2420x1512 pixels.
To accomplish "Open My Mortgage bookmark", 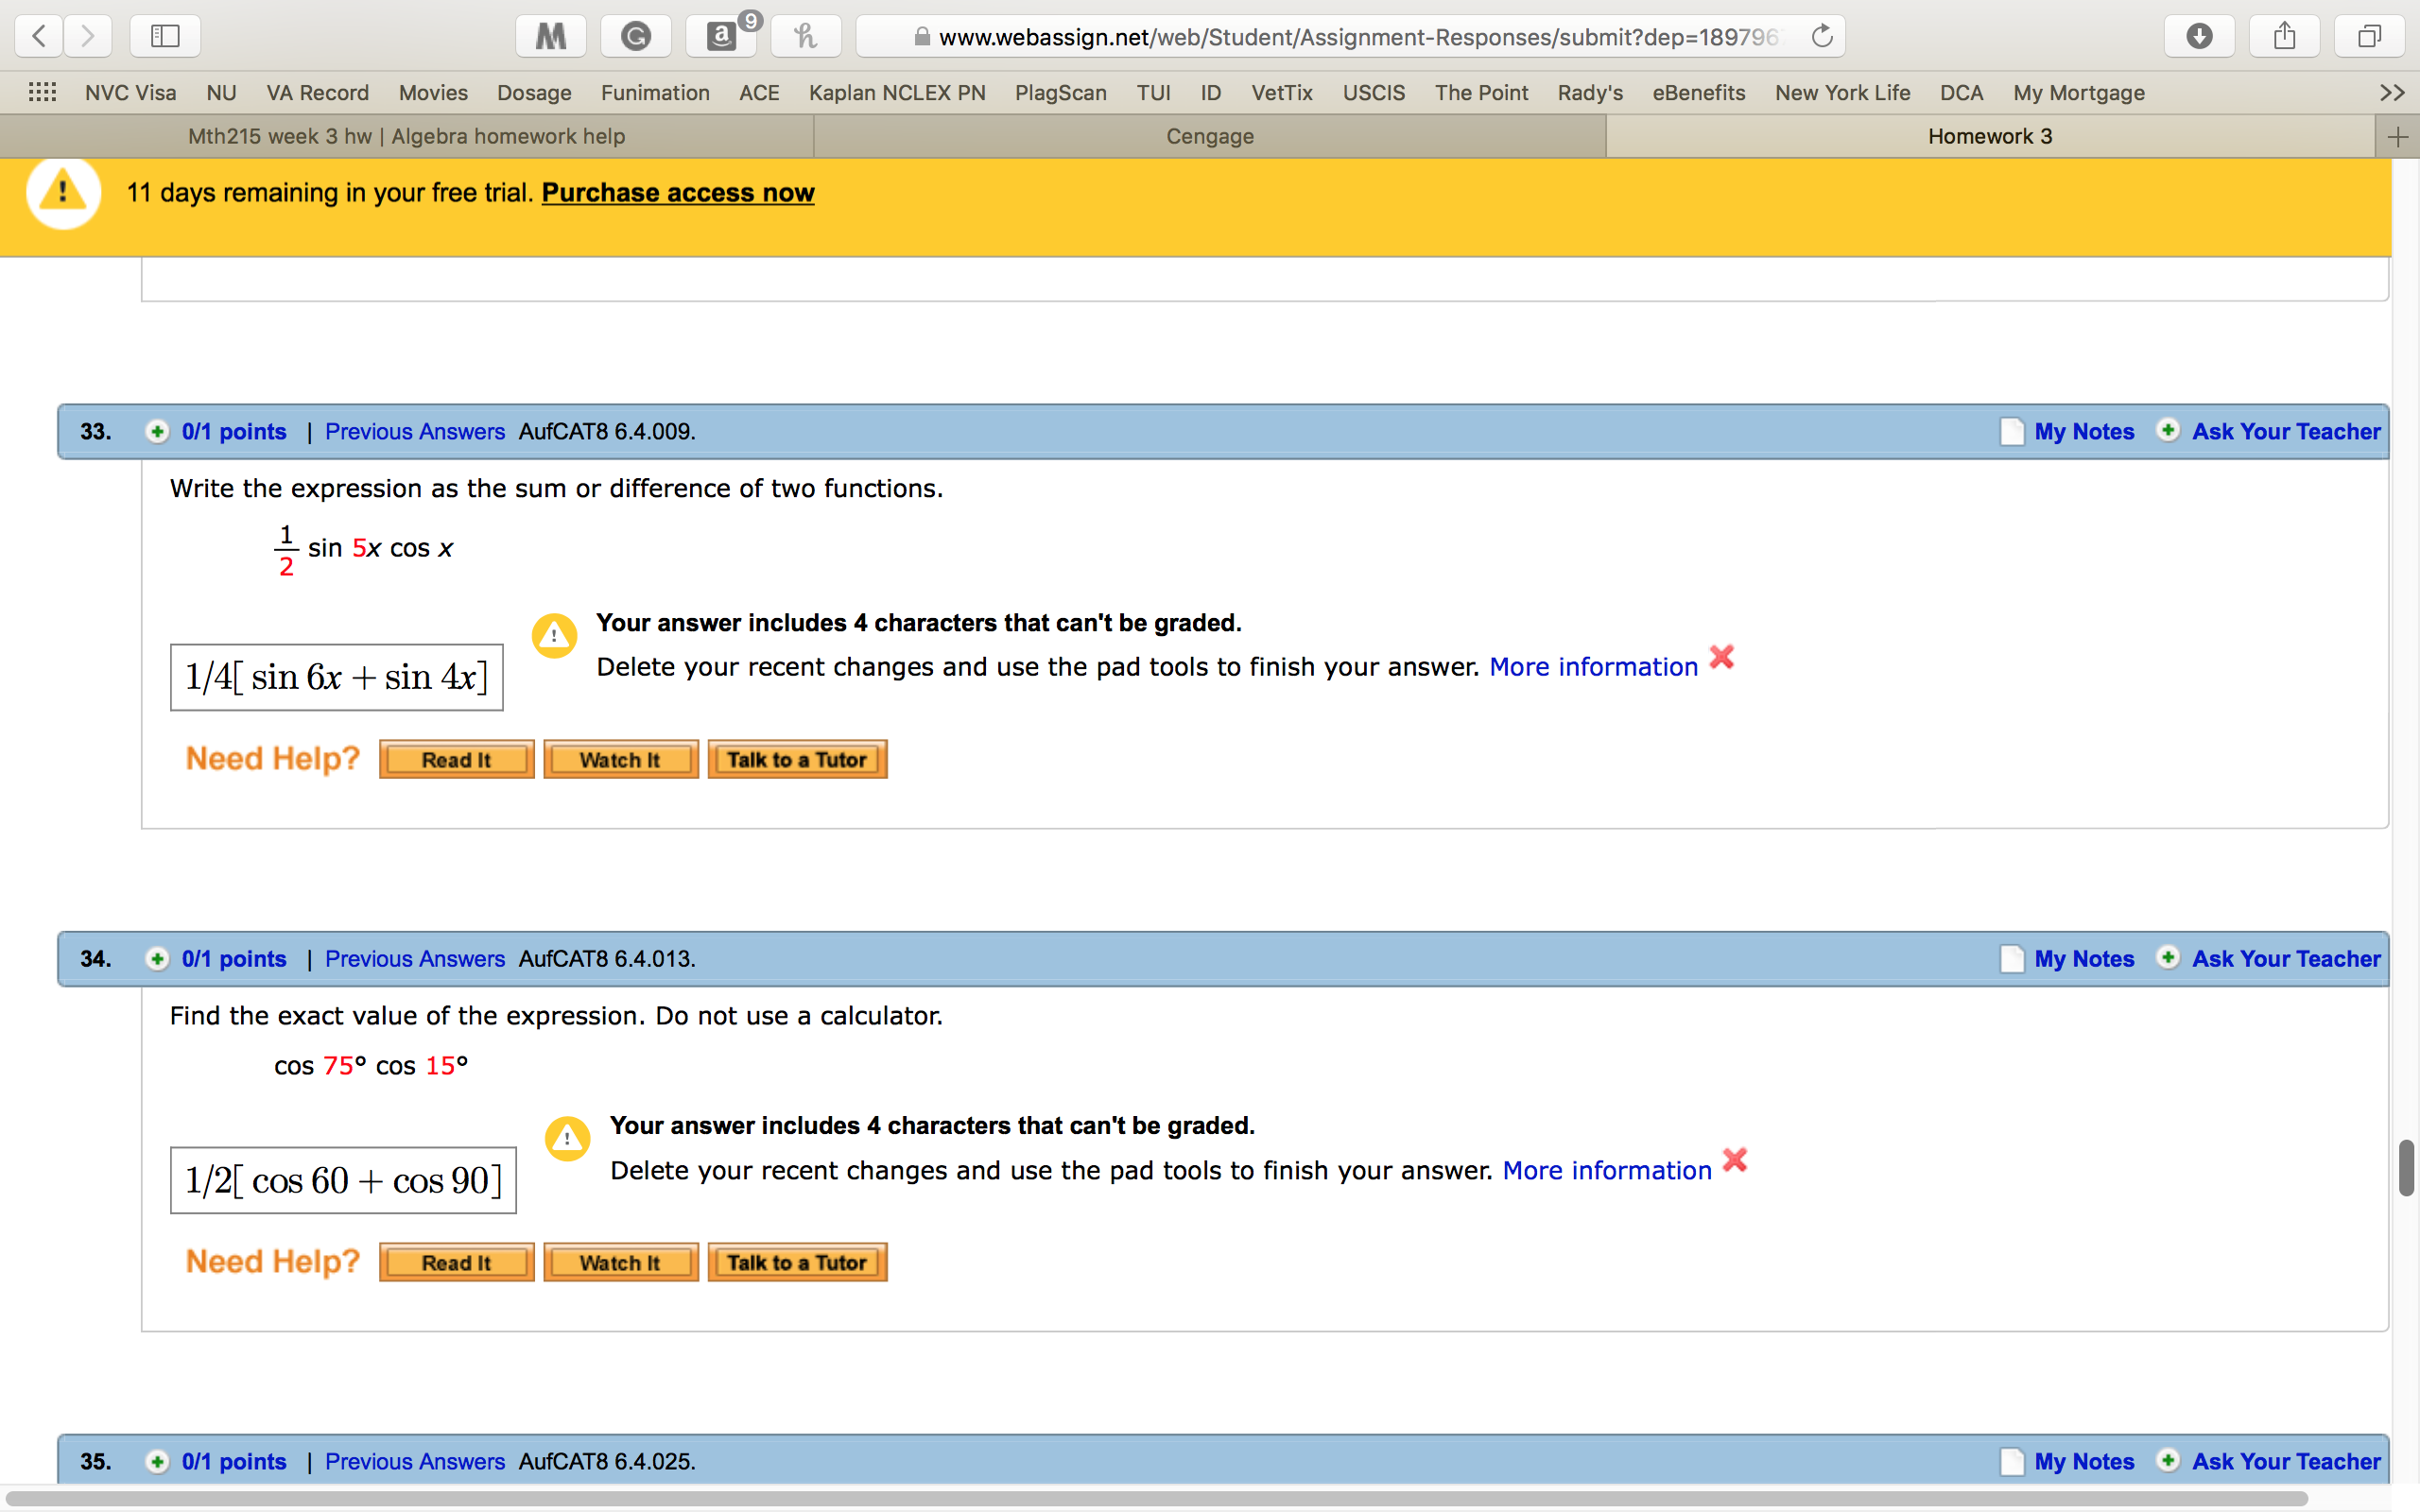I will pyautogui.click(x=2079, y=93).
